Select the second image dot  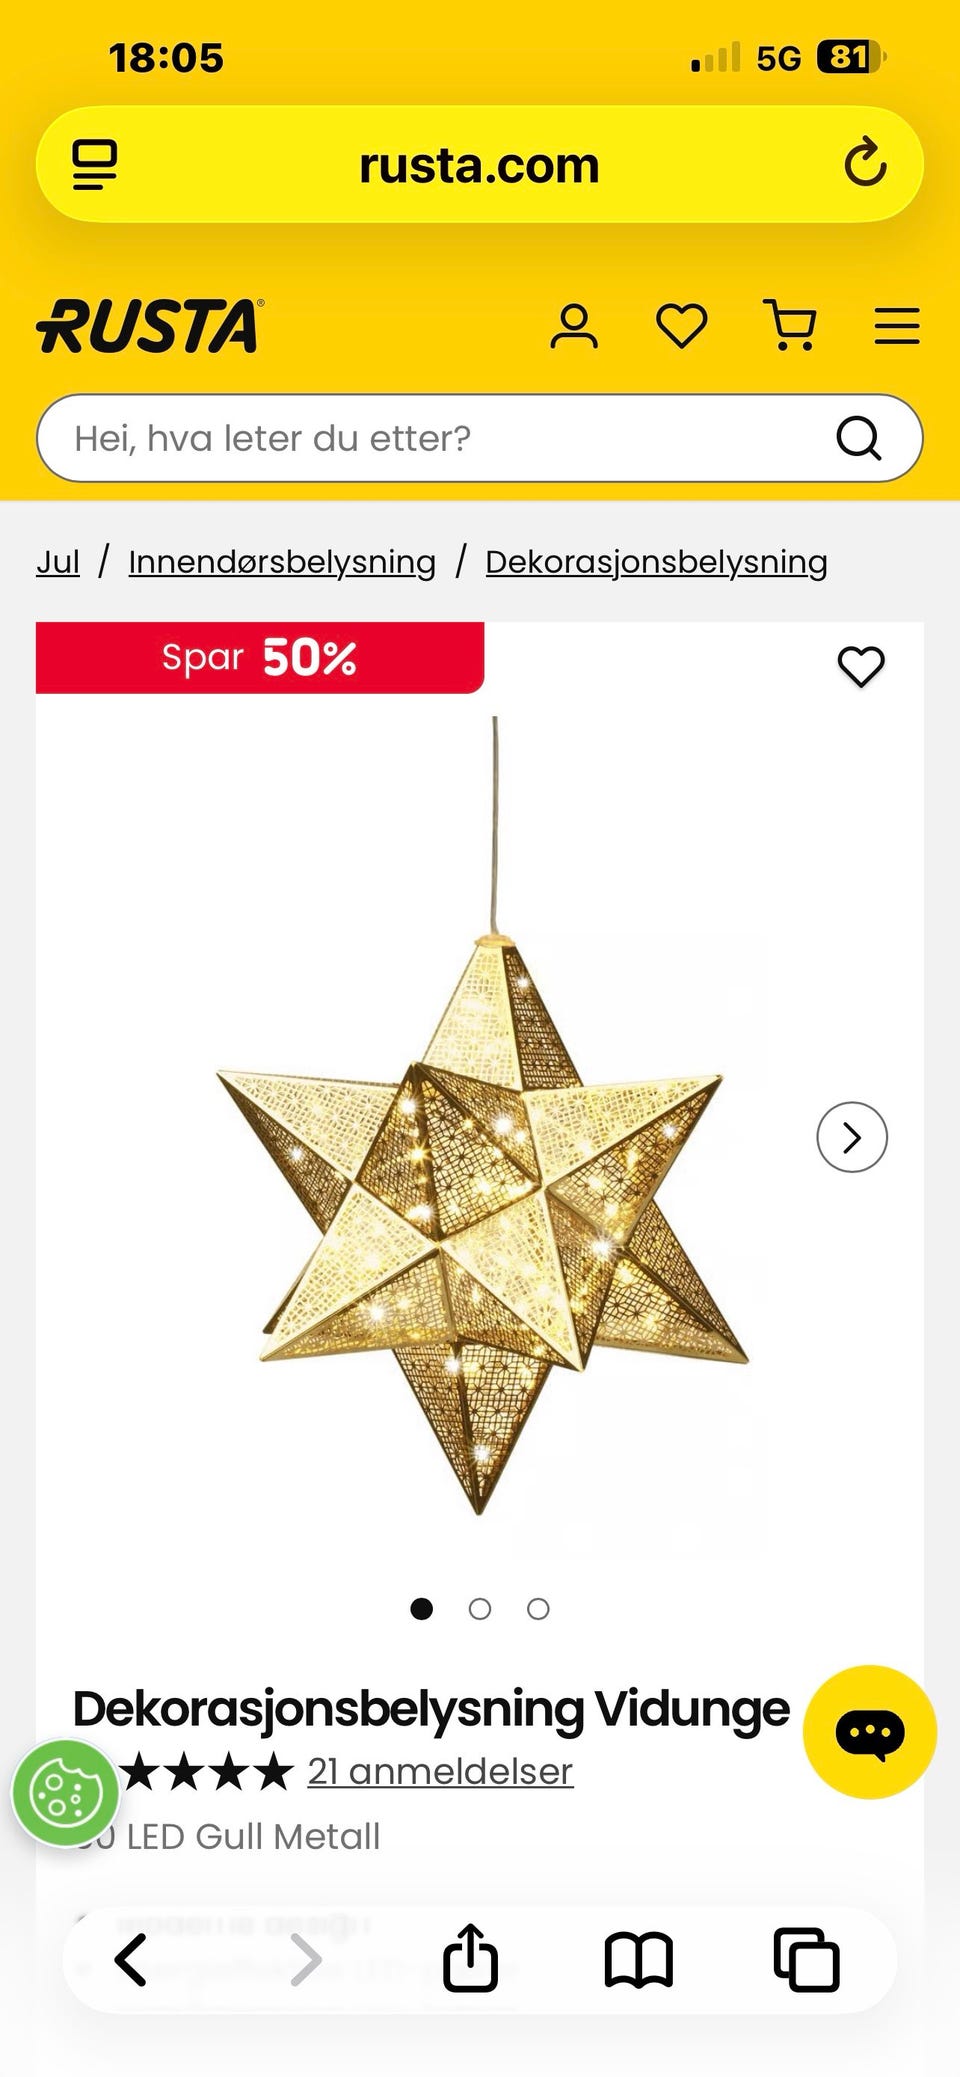pos(480,1608)
